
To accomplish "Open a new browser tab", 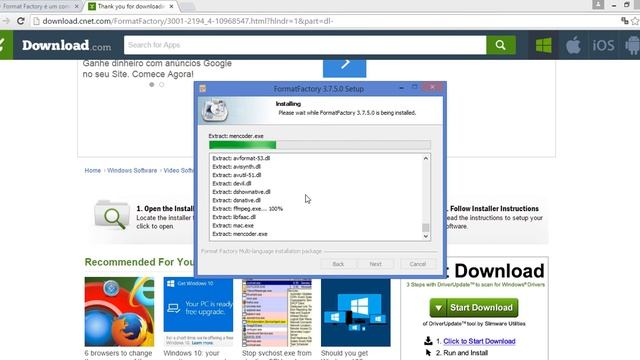I will (x=187, y=7).
